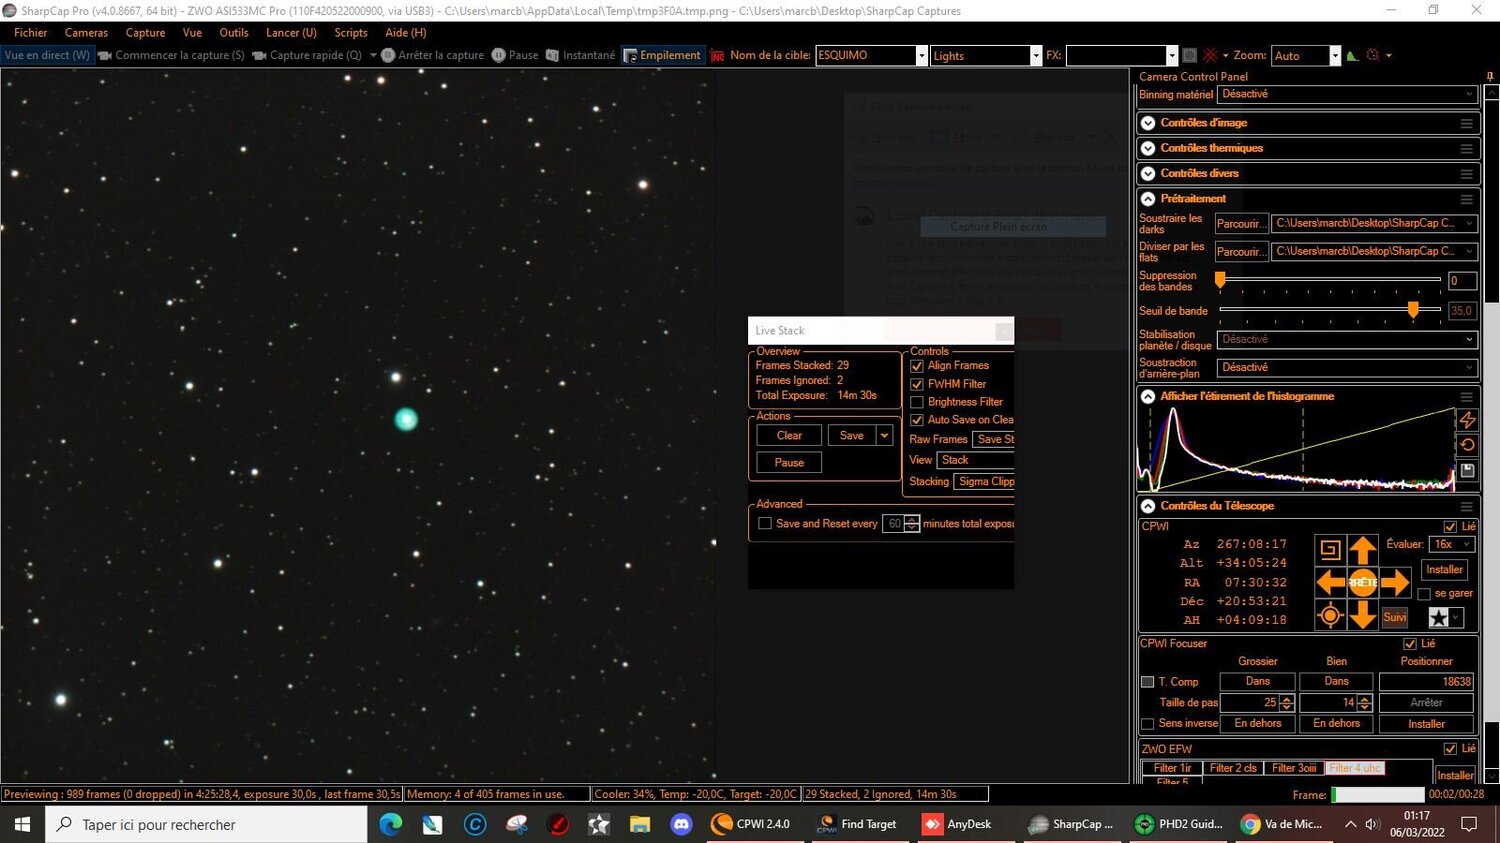Viewport: 1500px width, 843px height.
Task: Stop the mount with the round ARRÊTE button
Action: tap(1362, 582)
